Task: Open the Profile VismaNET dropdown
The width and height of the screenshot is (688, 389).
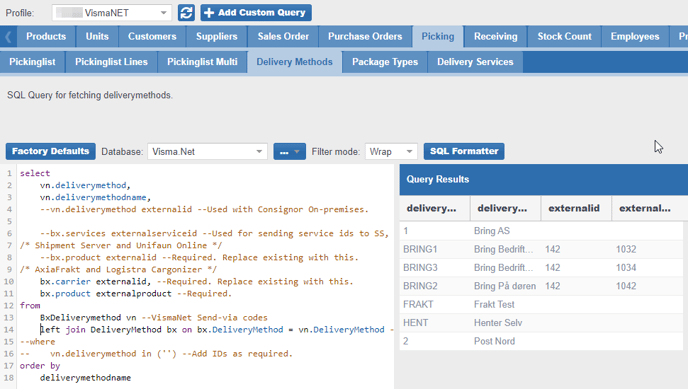Action: coord(111,13)
